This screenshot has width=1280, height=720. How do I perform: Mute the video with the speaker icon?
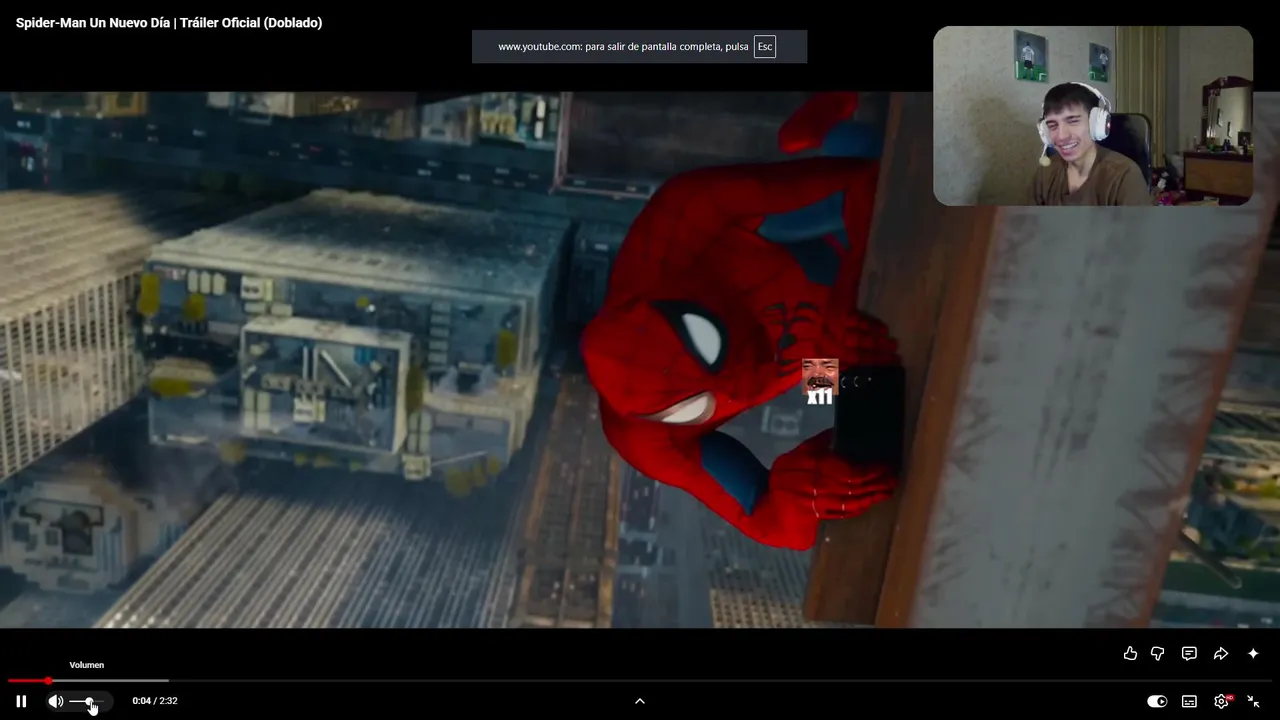click(x=56, y=701)
